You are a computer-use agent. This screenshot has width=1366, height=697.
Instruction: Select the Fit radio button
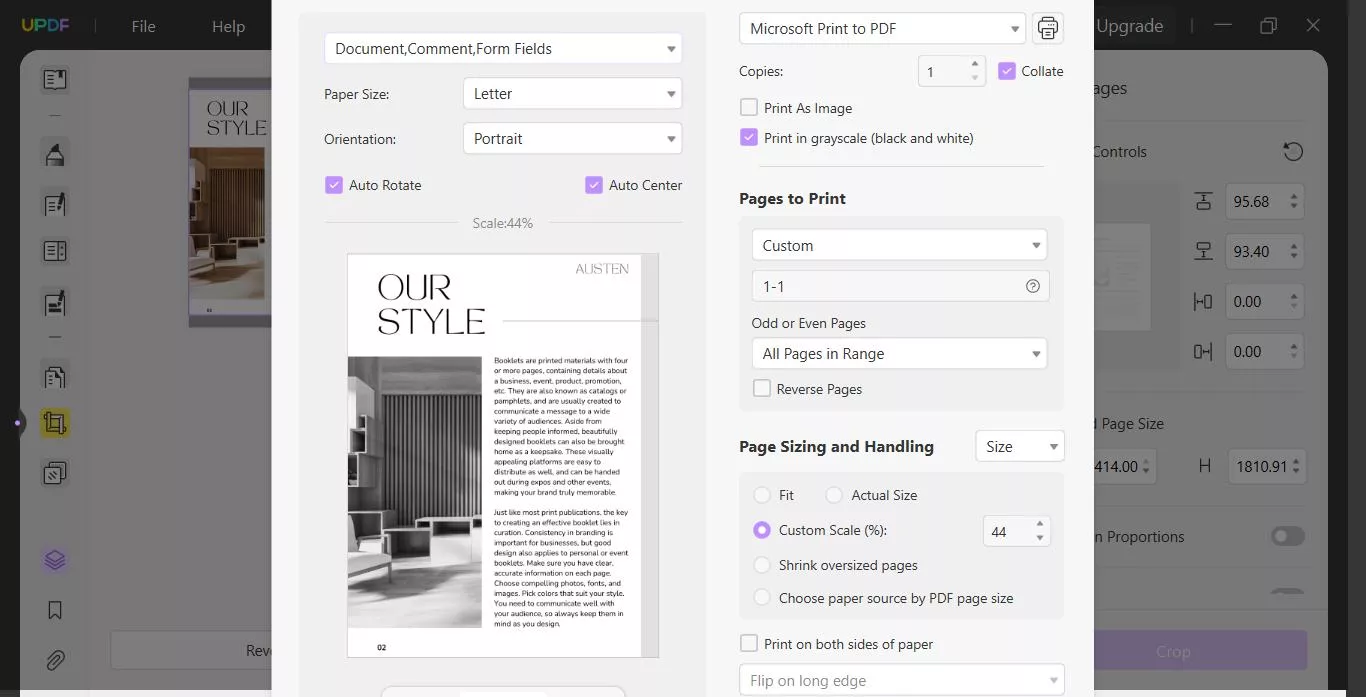762,495
